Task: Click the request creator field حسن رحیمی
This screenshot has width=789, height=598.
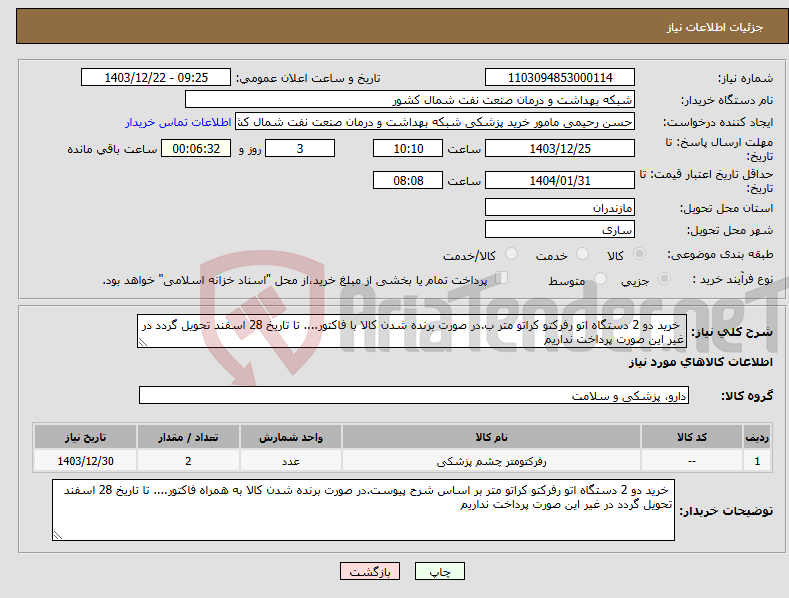Action: pos(435,122)
